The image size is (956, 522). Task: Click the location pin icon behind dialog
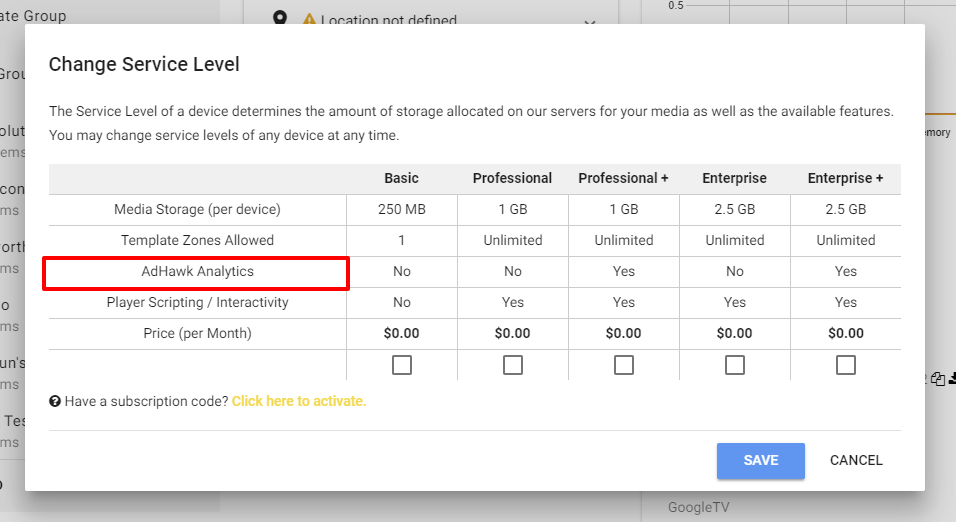coord(280,18)
